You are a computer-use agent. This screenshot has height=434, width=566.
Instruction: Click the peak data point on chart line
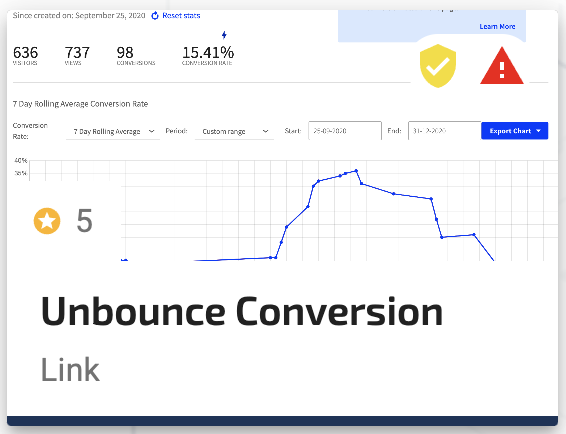coord(356,170)
